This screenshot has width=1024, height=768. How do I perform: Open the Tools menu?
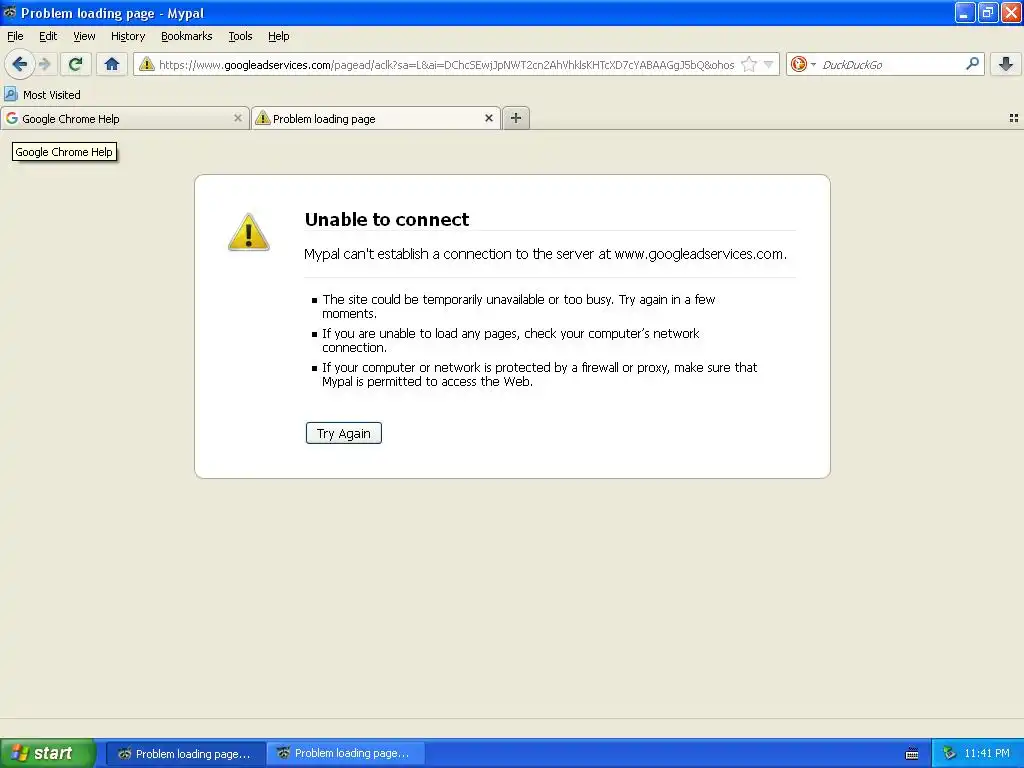pyautogui.click(x=240, y=36)
